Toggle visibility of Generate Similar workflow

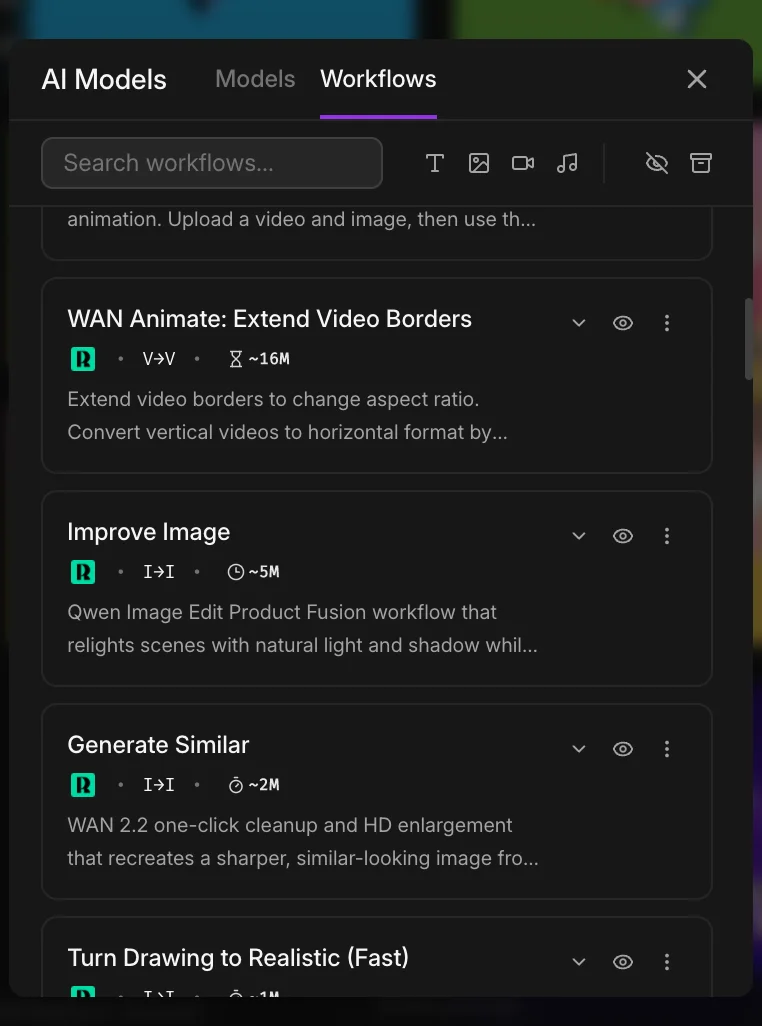tap(623, 749)
